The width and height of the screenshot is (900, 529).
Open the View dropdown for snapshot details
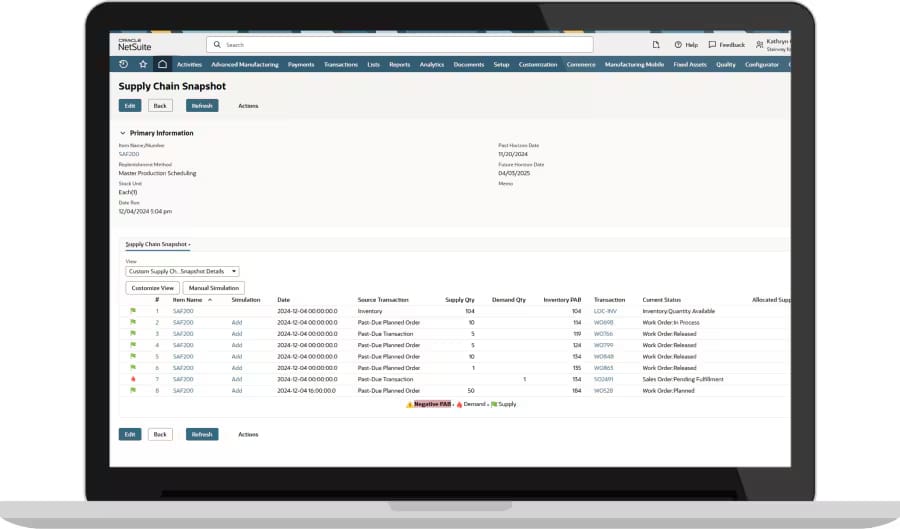(182, 271)
